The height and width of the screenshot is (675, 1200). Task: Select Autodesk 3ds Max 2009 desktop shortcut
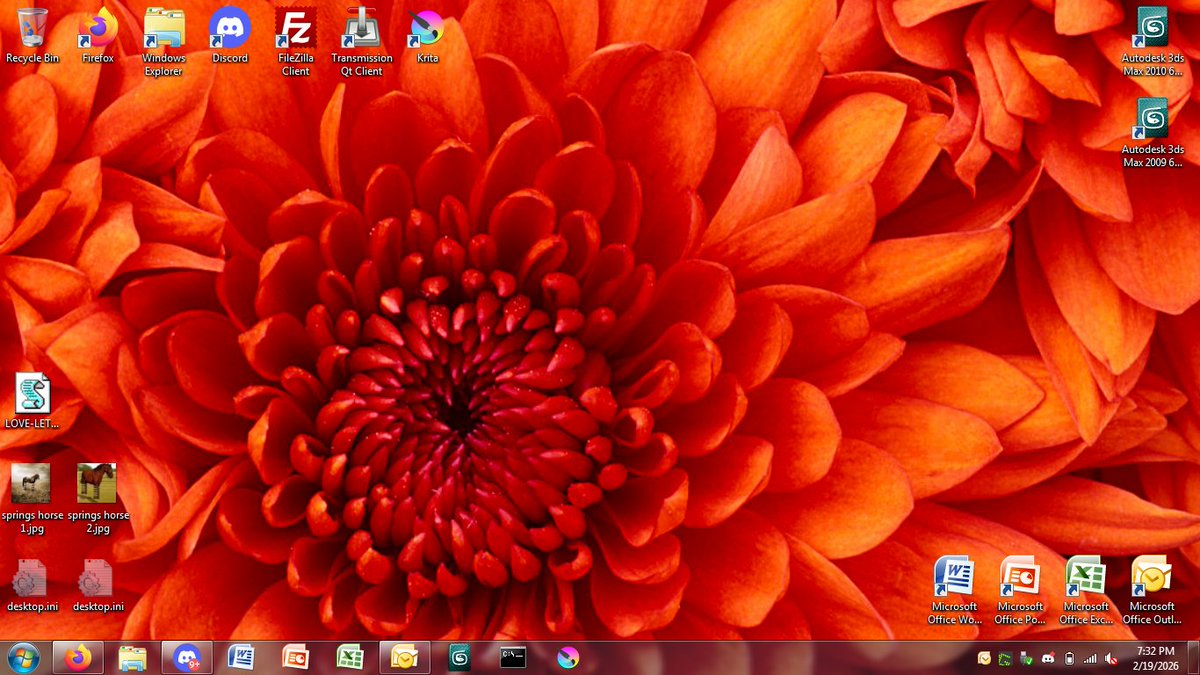pos(1152,132)
